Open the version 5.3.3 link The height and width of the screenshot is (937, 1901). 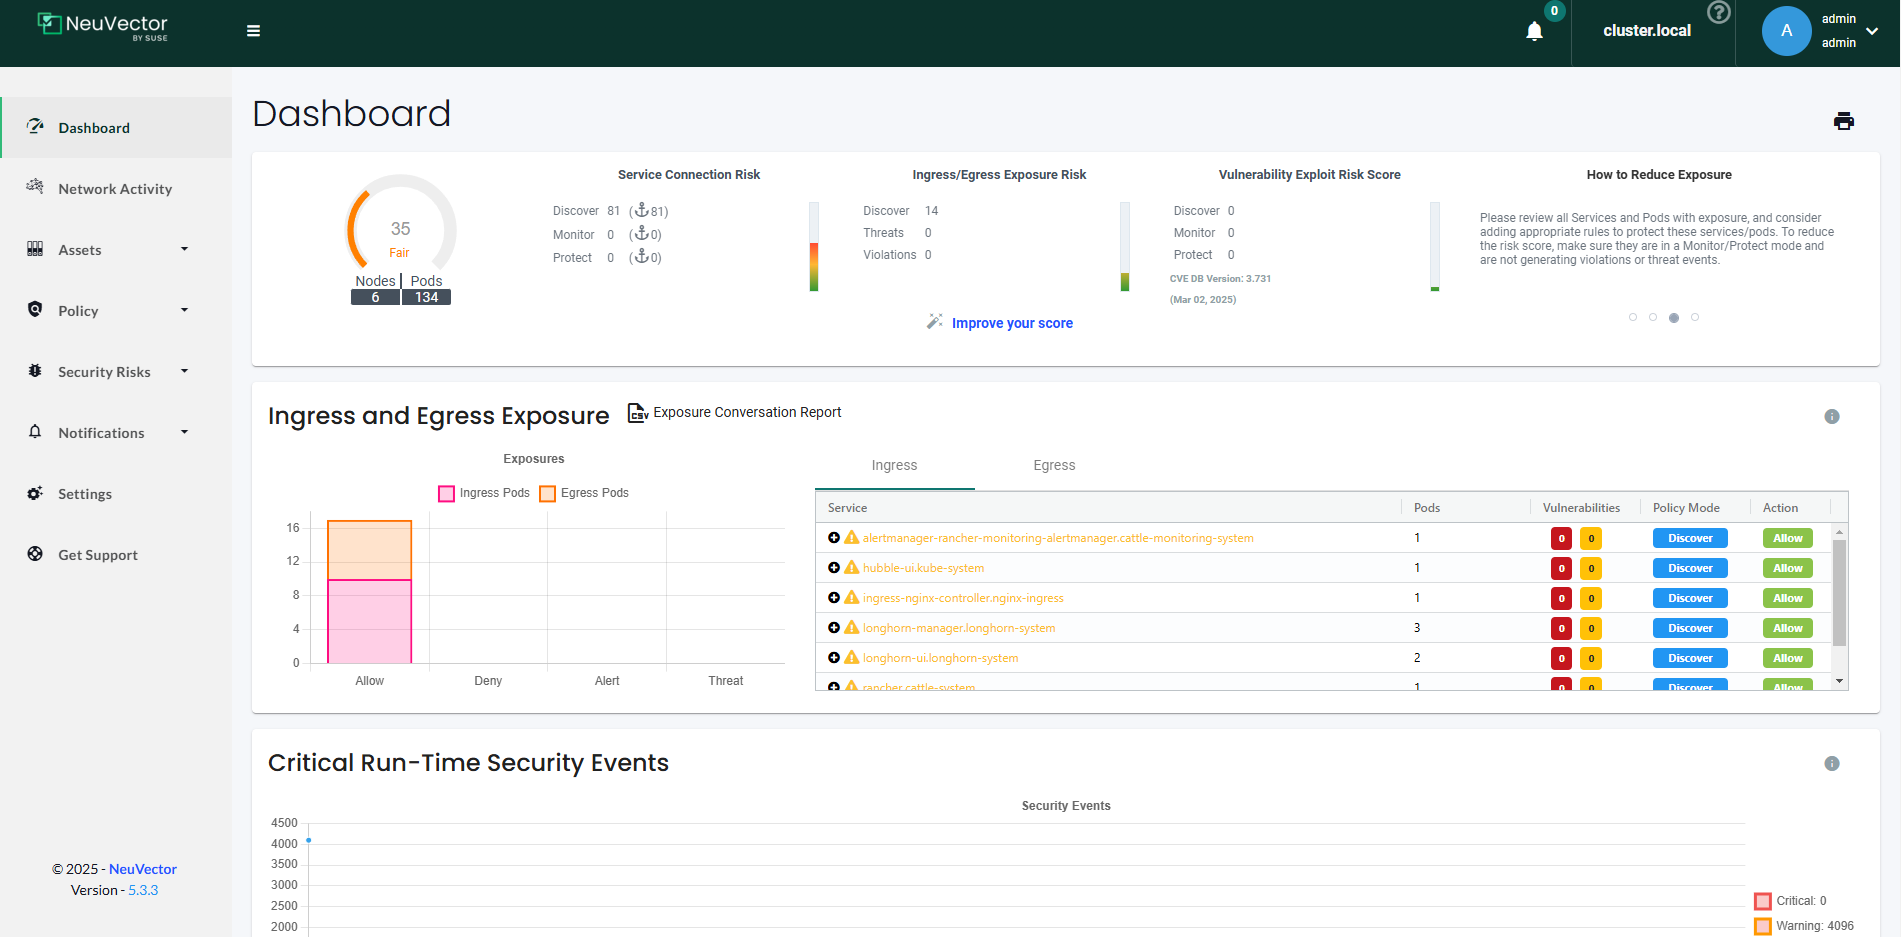143,890
